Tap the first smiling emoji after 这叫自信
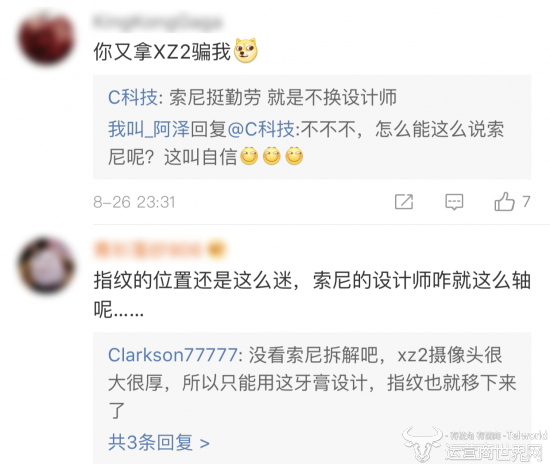This screenshot has height=464, width=550. tap(249, 156)
